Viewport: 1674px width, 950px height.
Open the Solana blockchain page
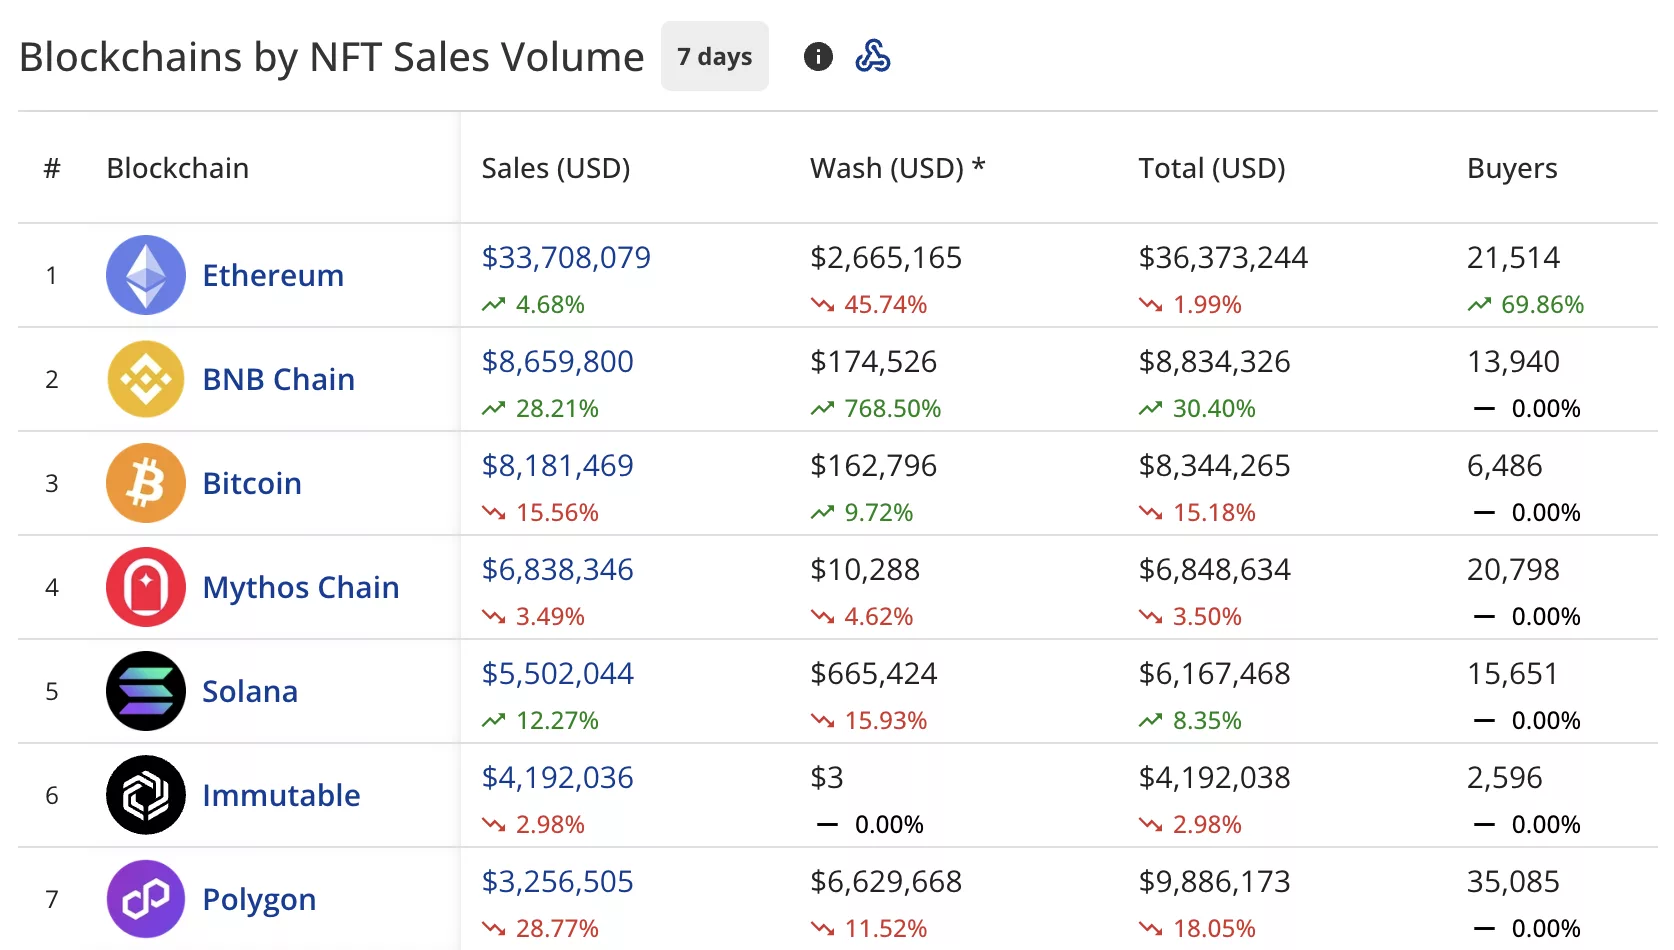(x=250, y=691)
